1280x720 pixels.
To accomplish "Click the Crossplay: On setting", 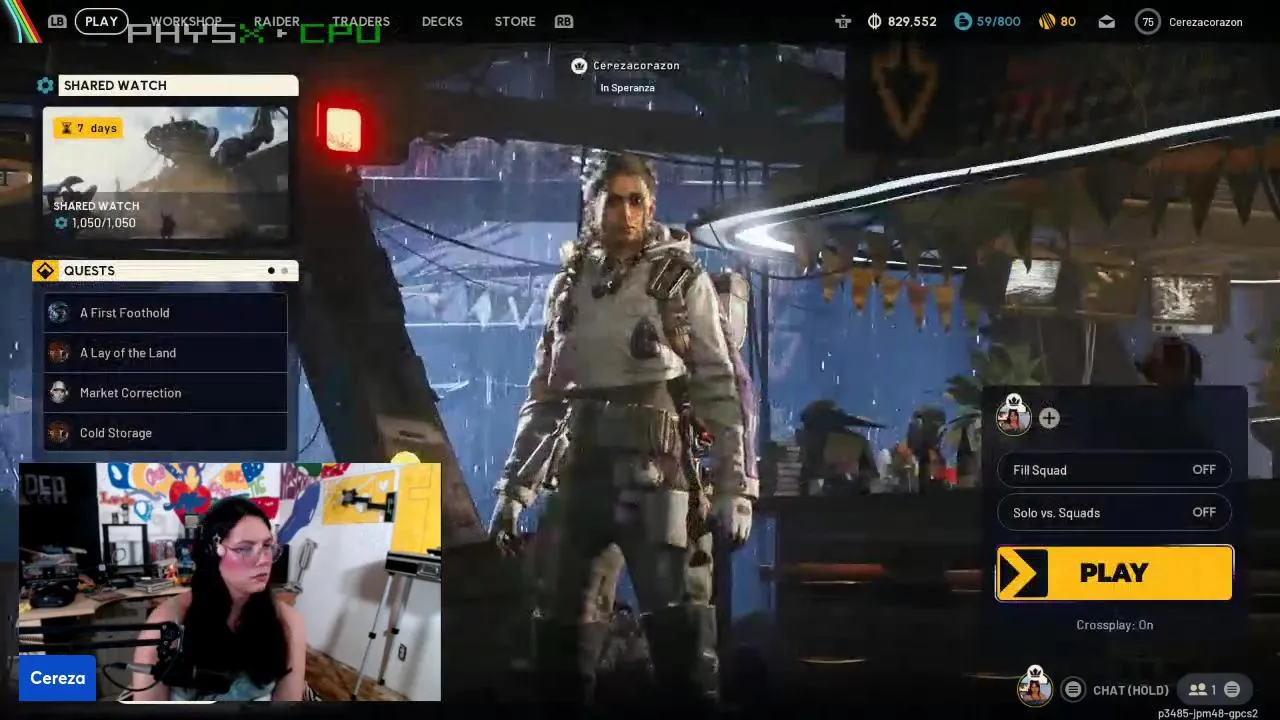I will point(1114,625).
